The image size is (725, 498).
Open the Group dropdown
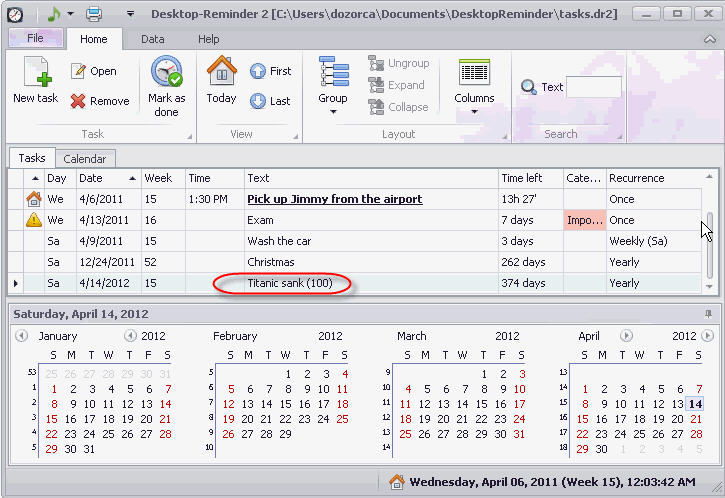click(333, 111)
